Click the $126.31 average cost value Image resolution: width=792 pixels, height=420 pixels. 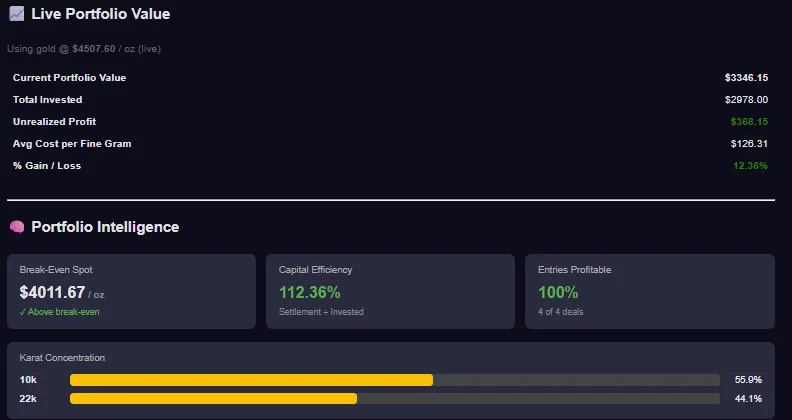749,144
